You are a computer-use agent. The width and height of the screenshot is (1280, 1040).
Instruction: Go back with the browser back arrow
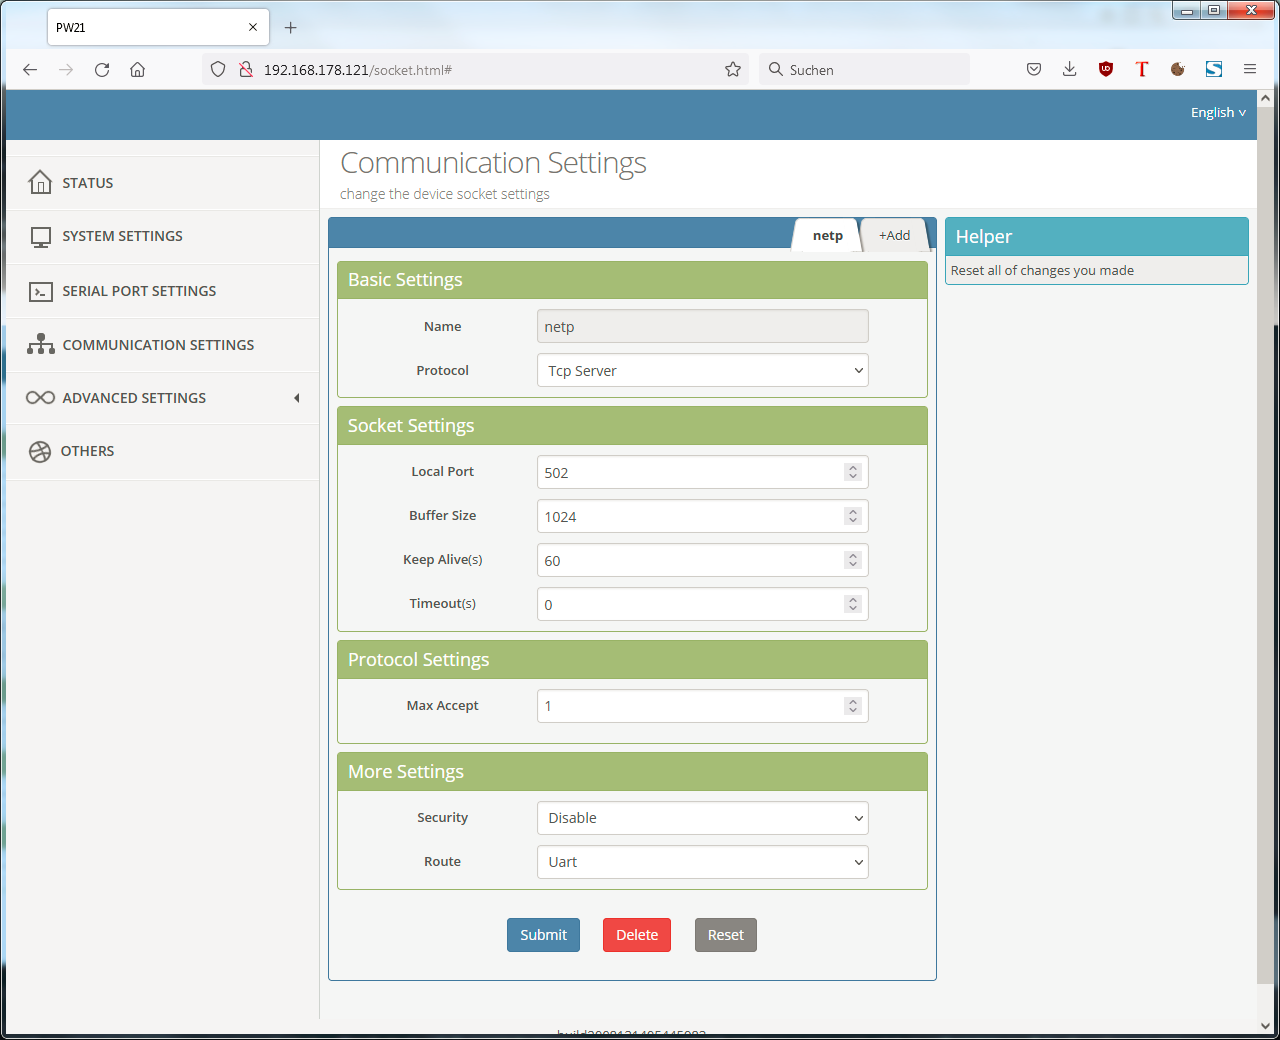[30, 69]
